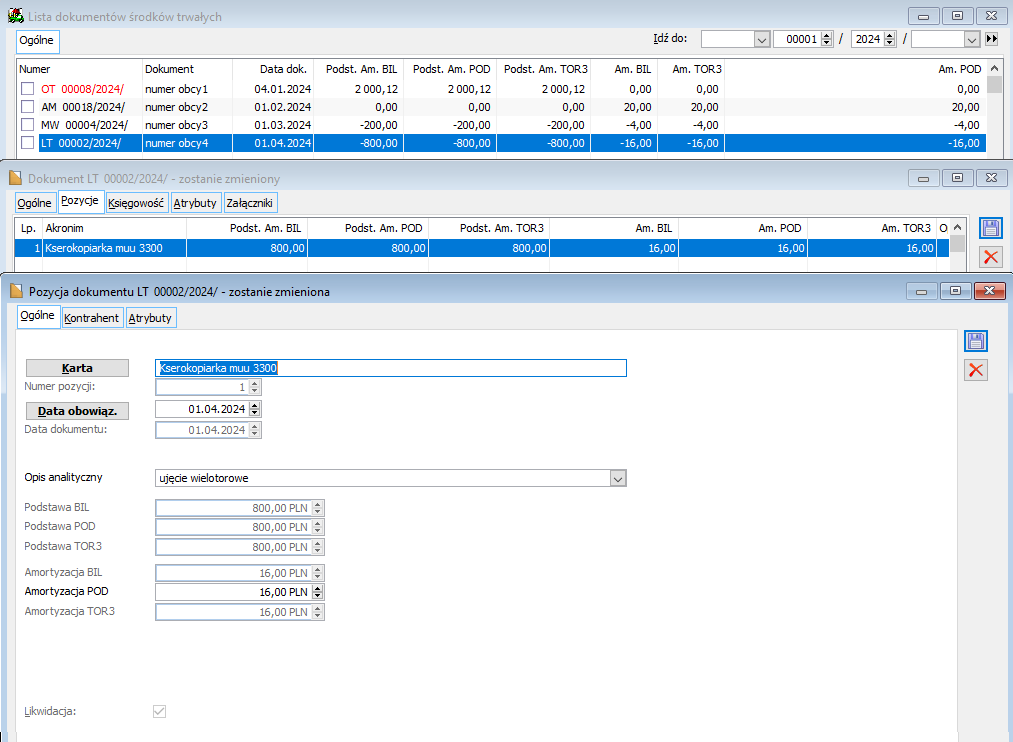The height and width of the screenshot is (742, 1013).
Task: Select position row Kserokopiarka muu 3300 in Pozycje
Action: (x=482, y=248)
